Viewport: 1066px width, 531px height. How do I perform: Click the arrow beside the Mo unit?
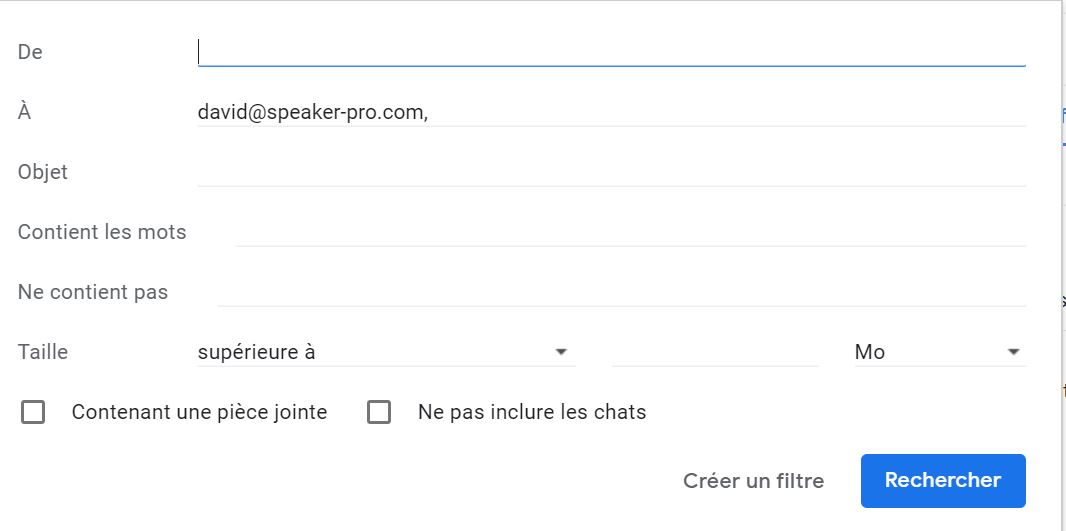click(x=1013, y=352)
